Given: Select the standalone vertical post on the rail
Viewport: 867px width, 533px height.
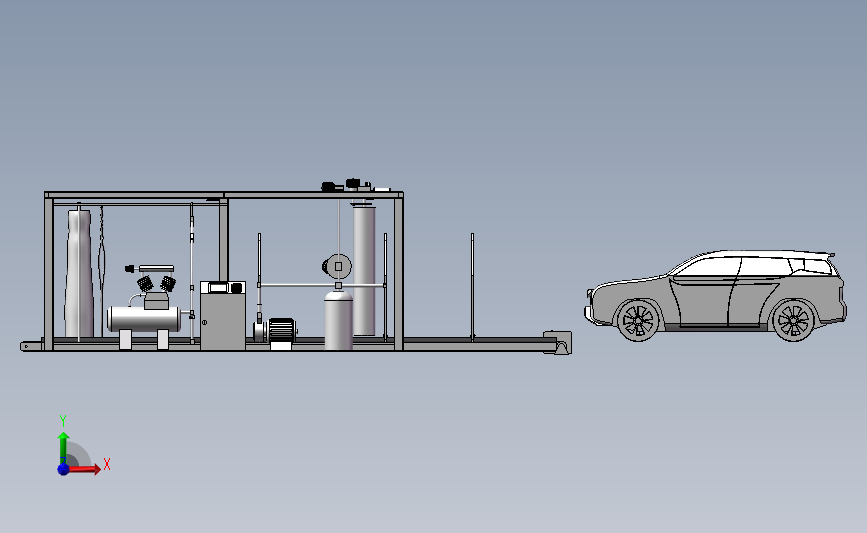Looking at the screenshot, I should tap(472, 286).
